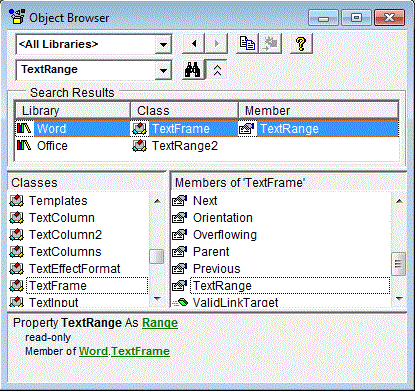This screenshot has height=391, width=415.
Task: Click the binoculars Search button
Action: pos(193,69)
